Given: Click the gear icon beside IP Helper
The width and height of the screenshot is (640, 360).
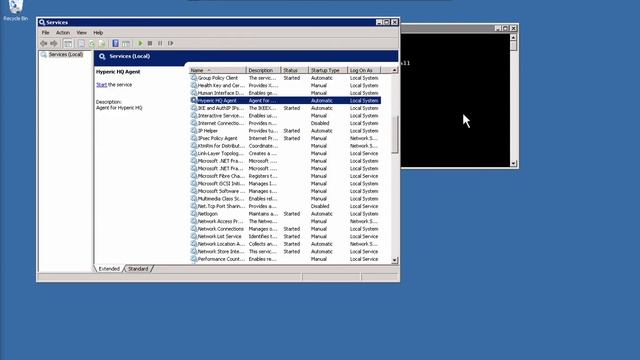Looking at the screenshot, I should point(194,131).
